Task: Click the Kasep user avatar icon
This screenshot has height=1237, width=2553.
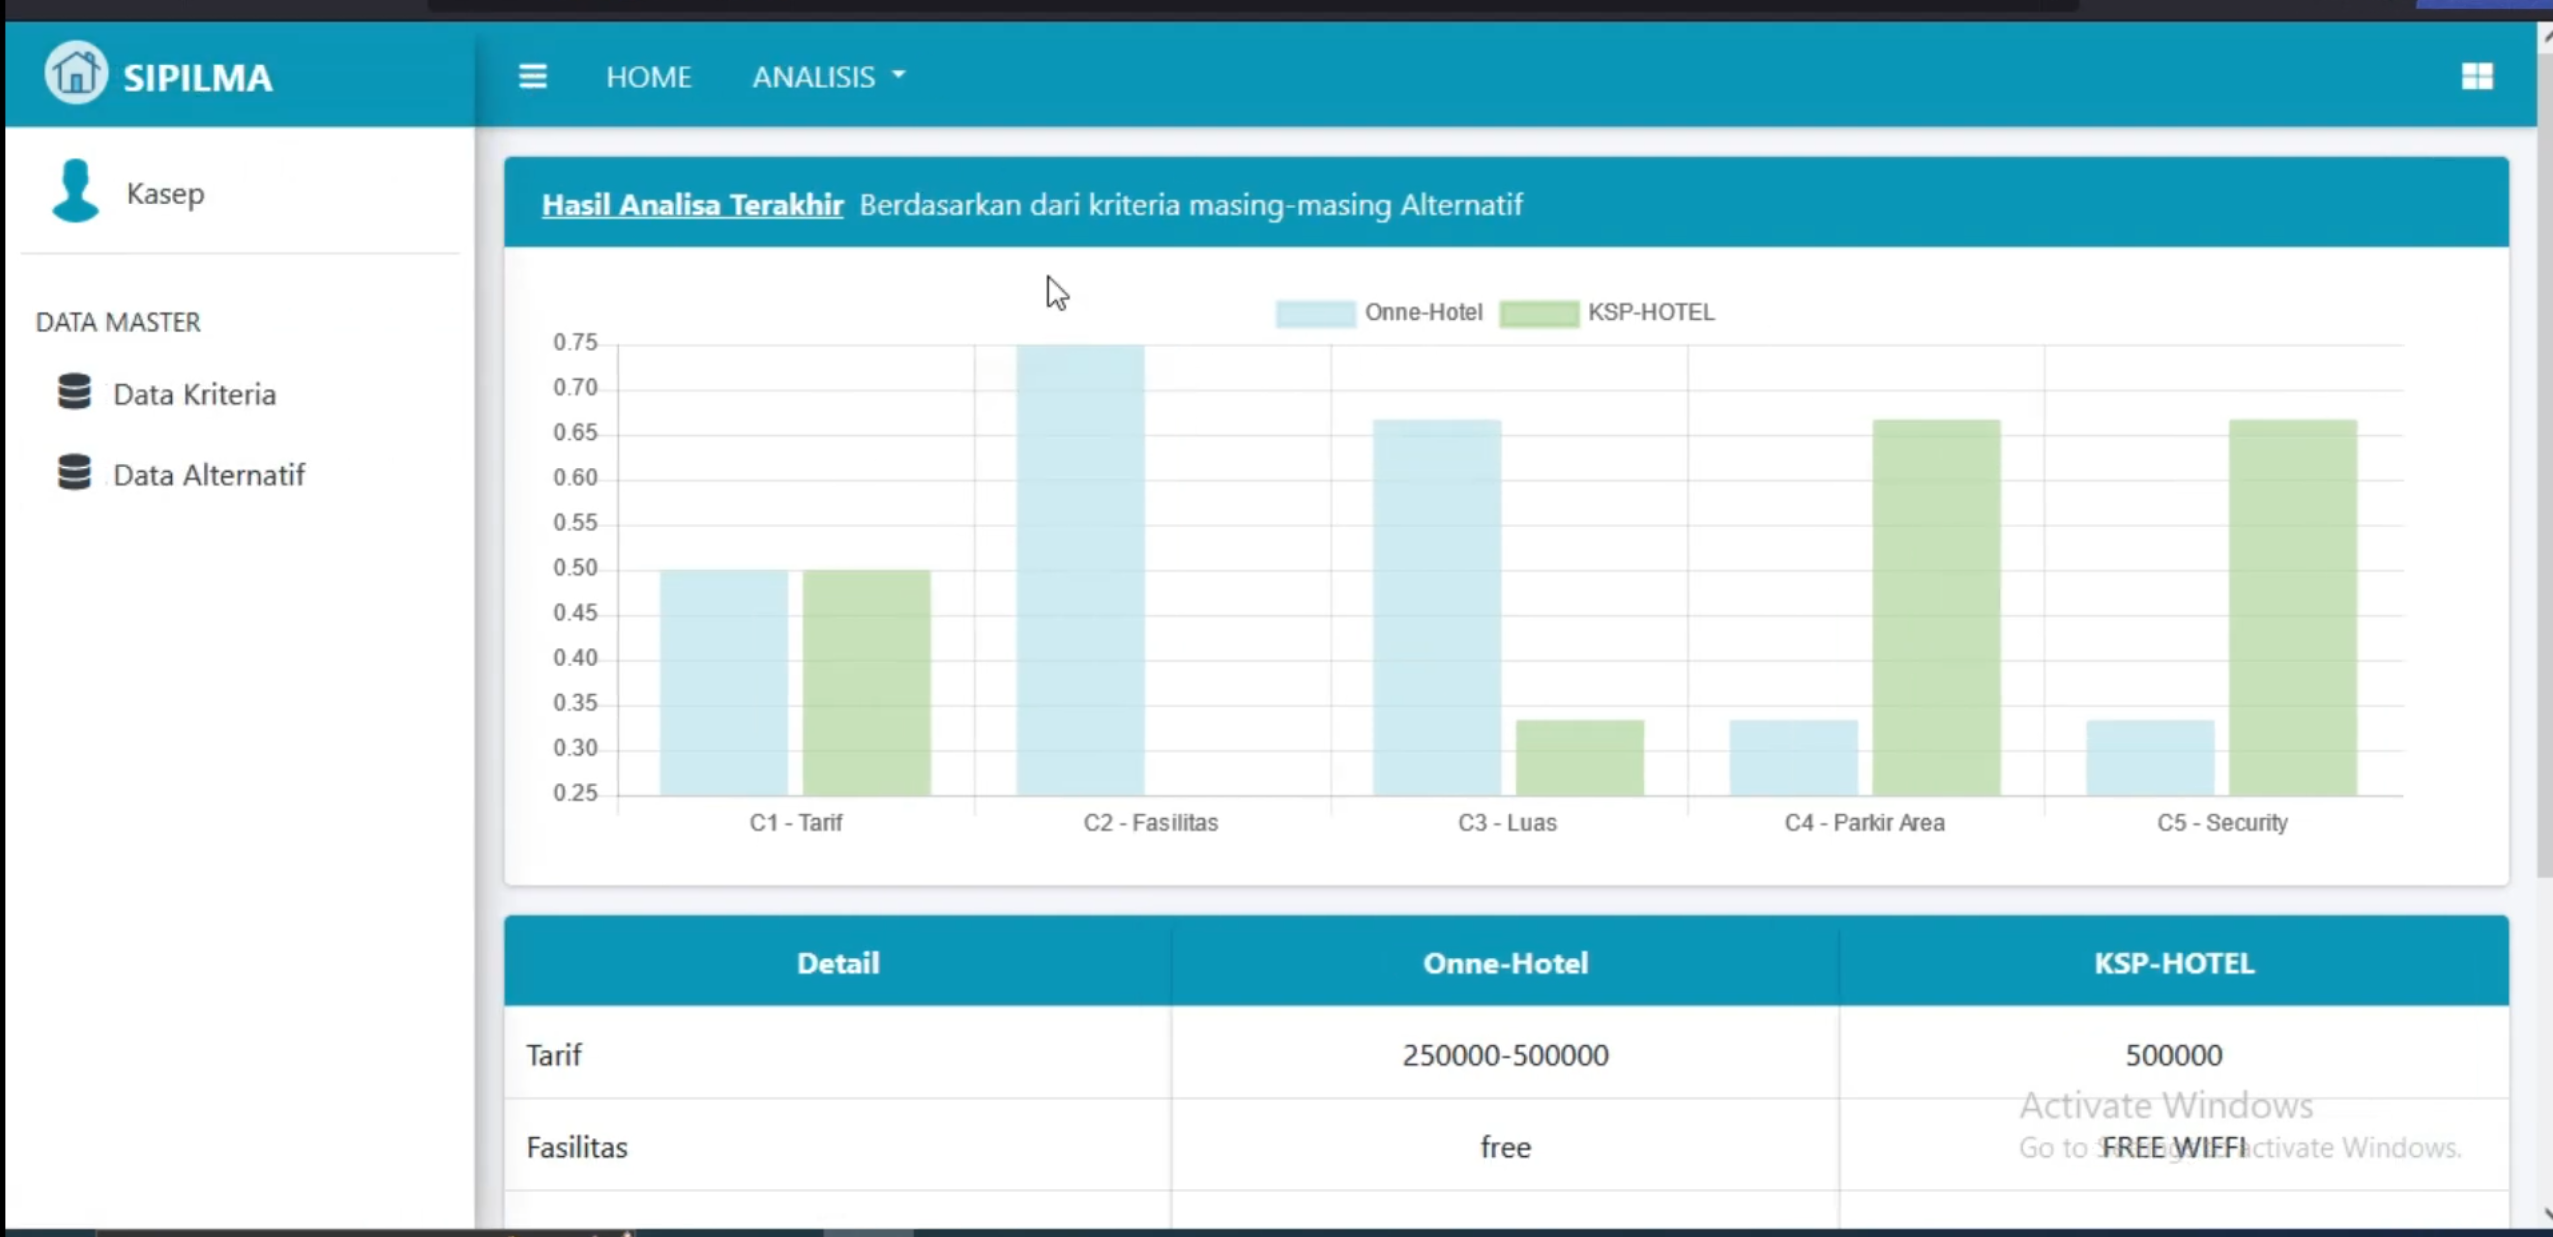Action: click(x=75, y=190)
